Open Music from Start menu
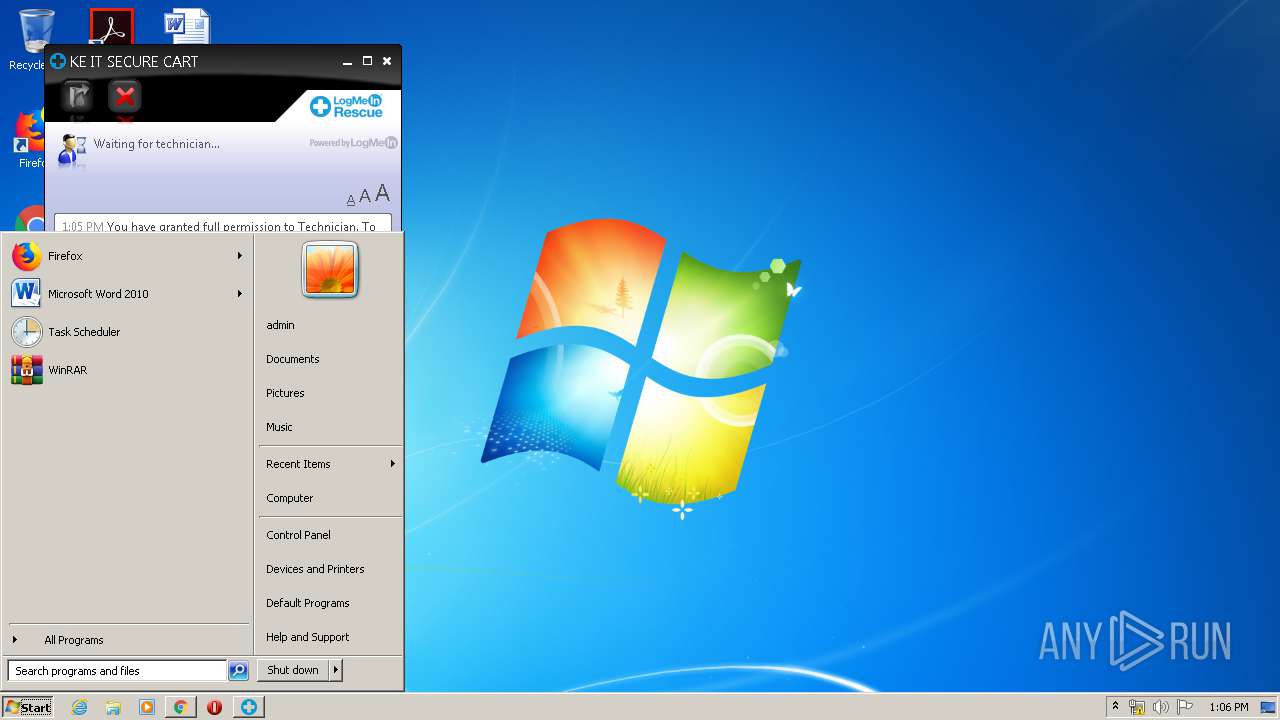This screenshot has width=1280, height=720. tap(330, 427)
